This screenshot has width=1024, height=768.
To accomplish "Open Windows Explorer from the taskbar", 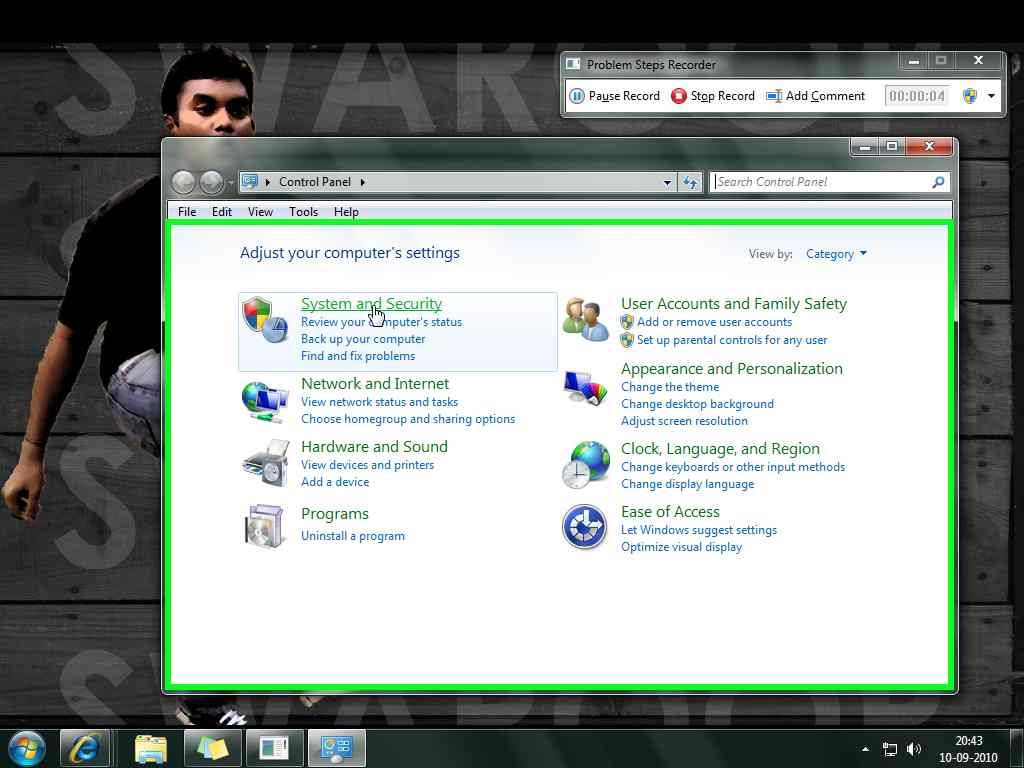I will click(x=150, y=748).
